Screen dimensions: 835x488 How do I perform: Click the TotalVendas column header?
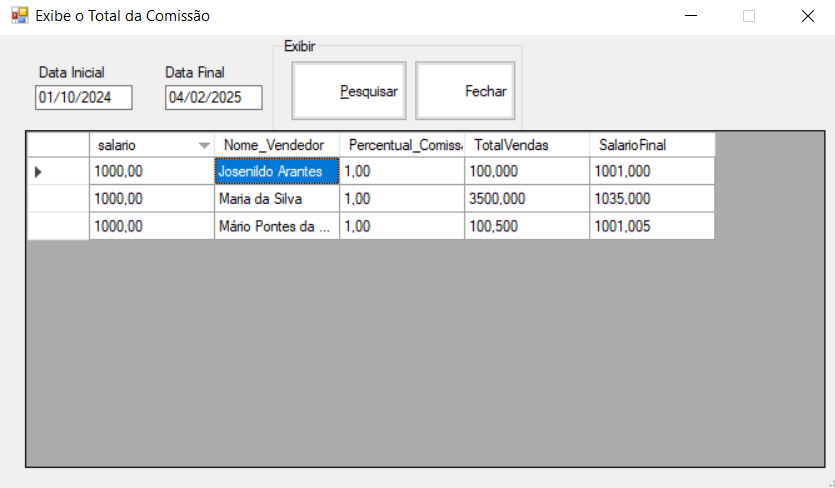pyautogui.click(x=526, y=145)
